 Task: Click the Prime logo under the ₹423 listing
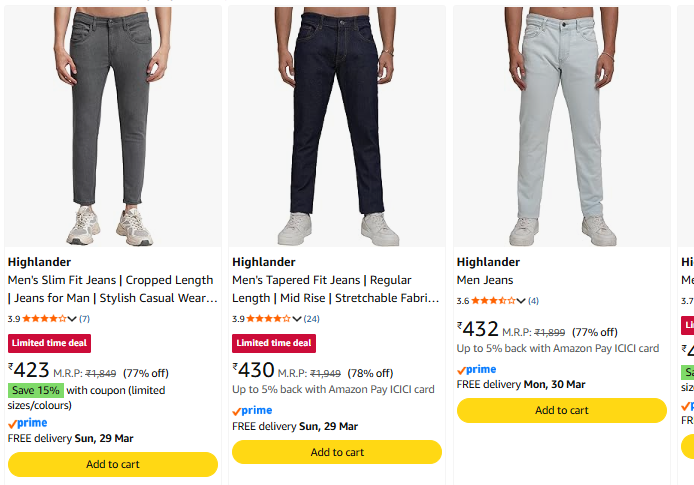tap(27, 423)
